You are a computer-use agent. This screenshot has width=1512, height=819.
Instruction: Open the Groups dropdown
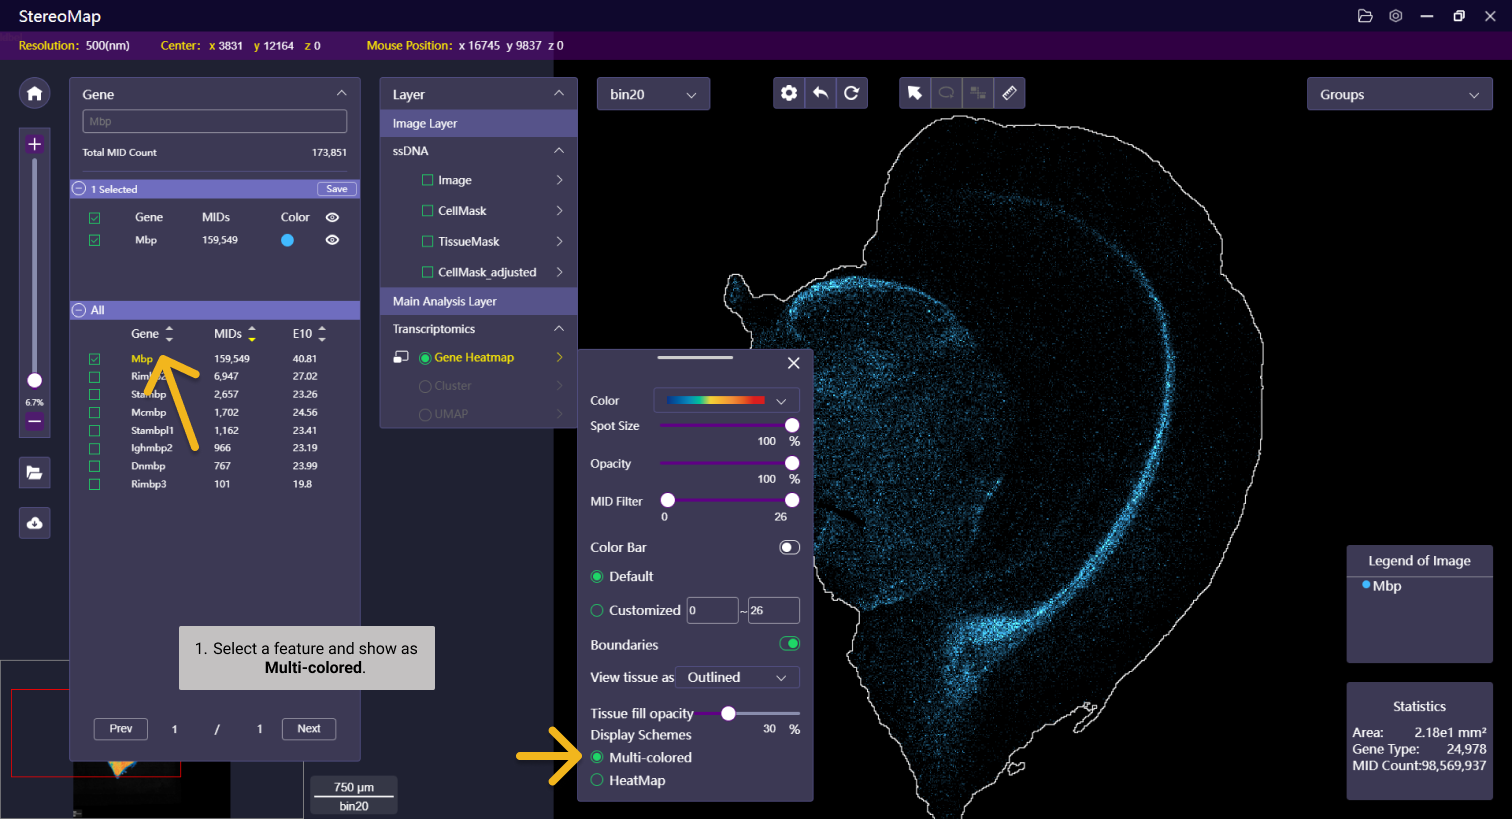point(1398,95)
